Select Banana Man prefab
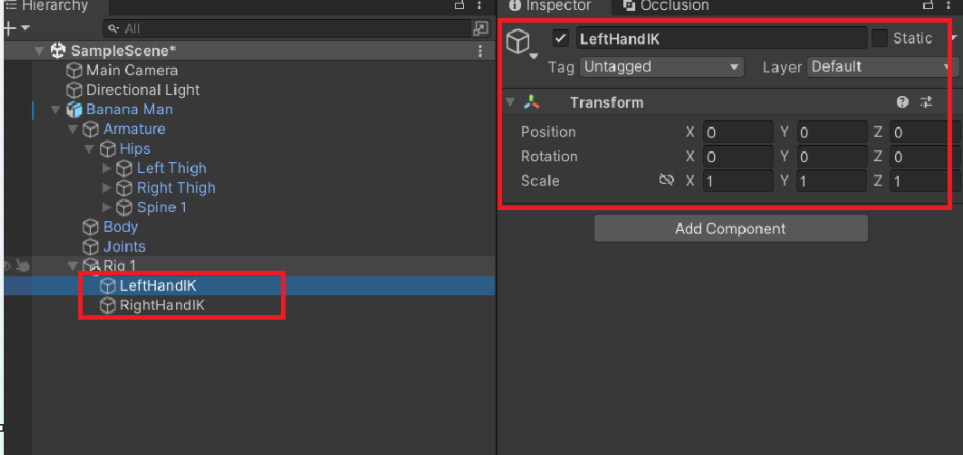 (x=130, y=109)
